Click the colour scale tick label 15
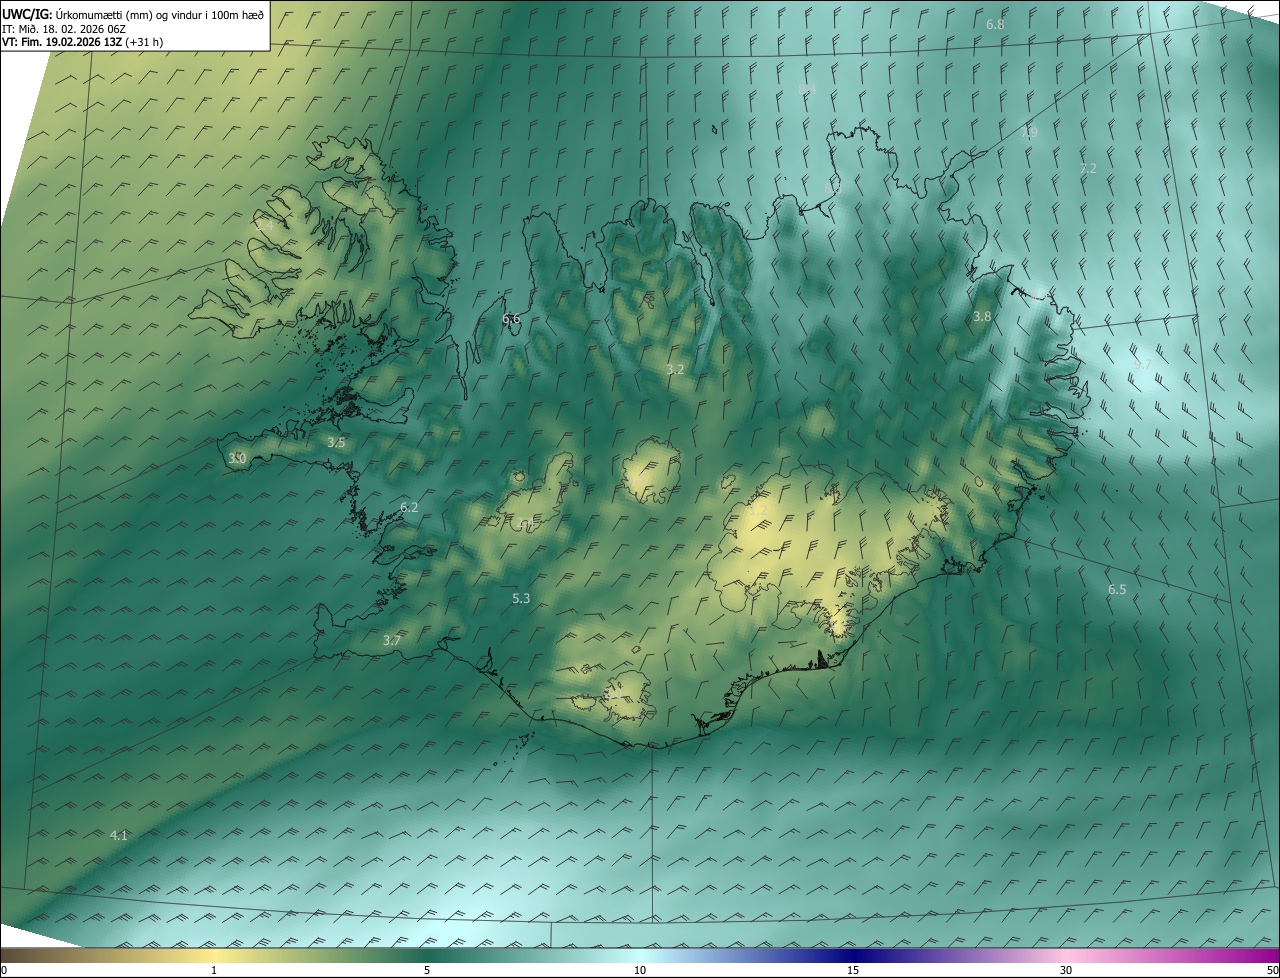 coord(853,971)
